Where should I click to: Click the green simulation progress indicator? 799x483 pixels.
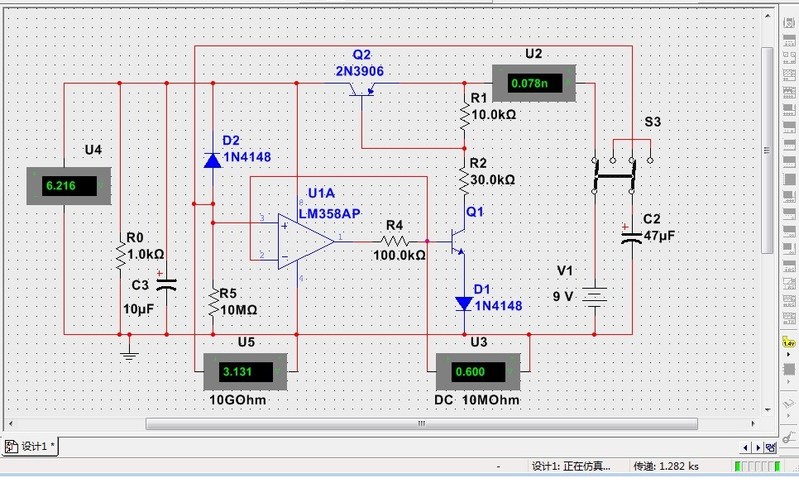755,466
